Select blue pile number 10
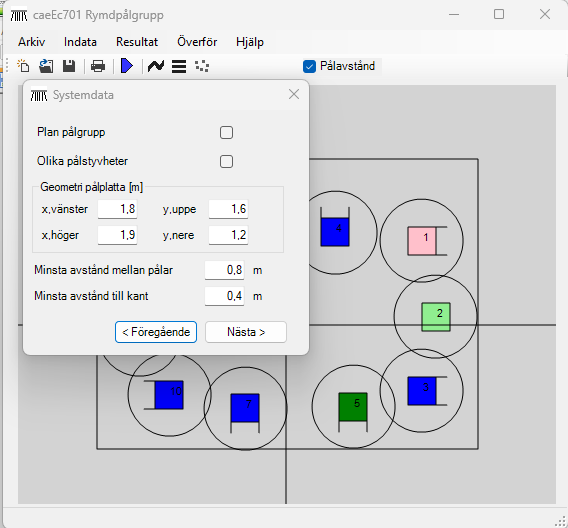The image size is (568, 528). [169, 395]
